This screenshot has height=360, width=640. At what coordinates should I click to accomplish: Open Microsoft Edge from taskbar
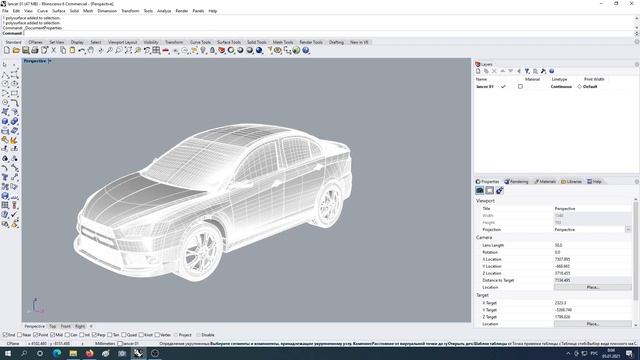click(x=56, y=353)
